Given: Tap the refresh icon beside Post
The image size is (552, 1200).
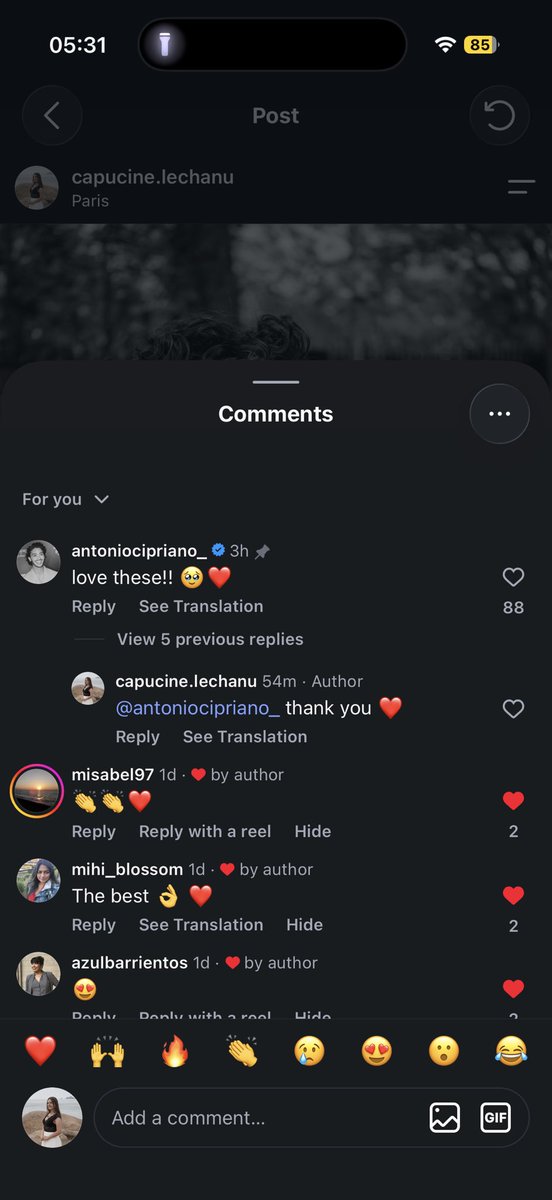Looking at the screenshot, I should coord(499,116).
